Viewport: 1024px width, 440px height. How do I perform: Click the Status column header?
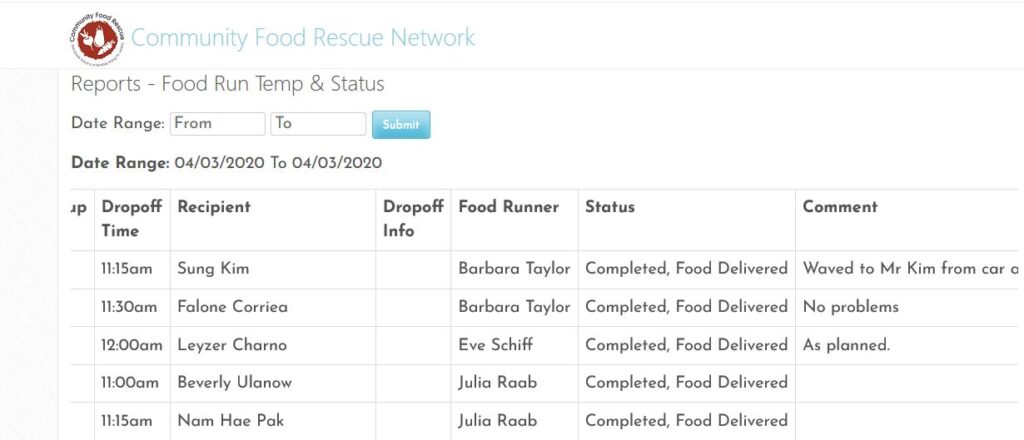pyautogui.click(x=610, y=207)
